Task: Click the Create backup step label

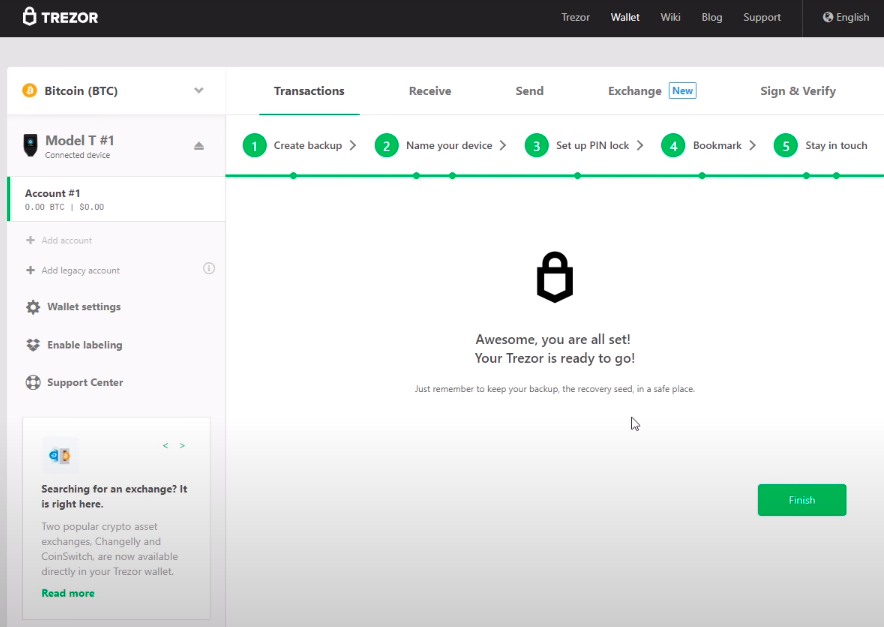Action: [x=308, y=145]
